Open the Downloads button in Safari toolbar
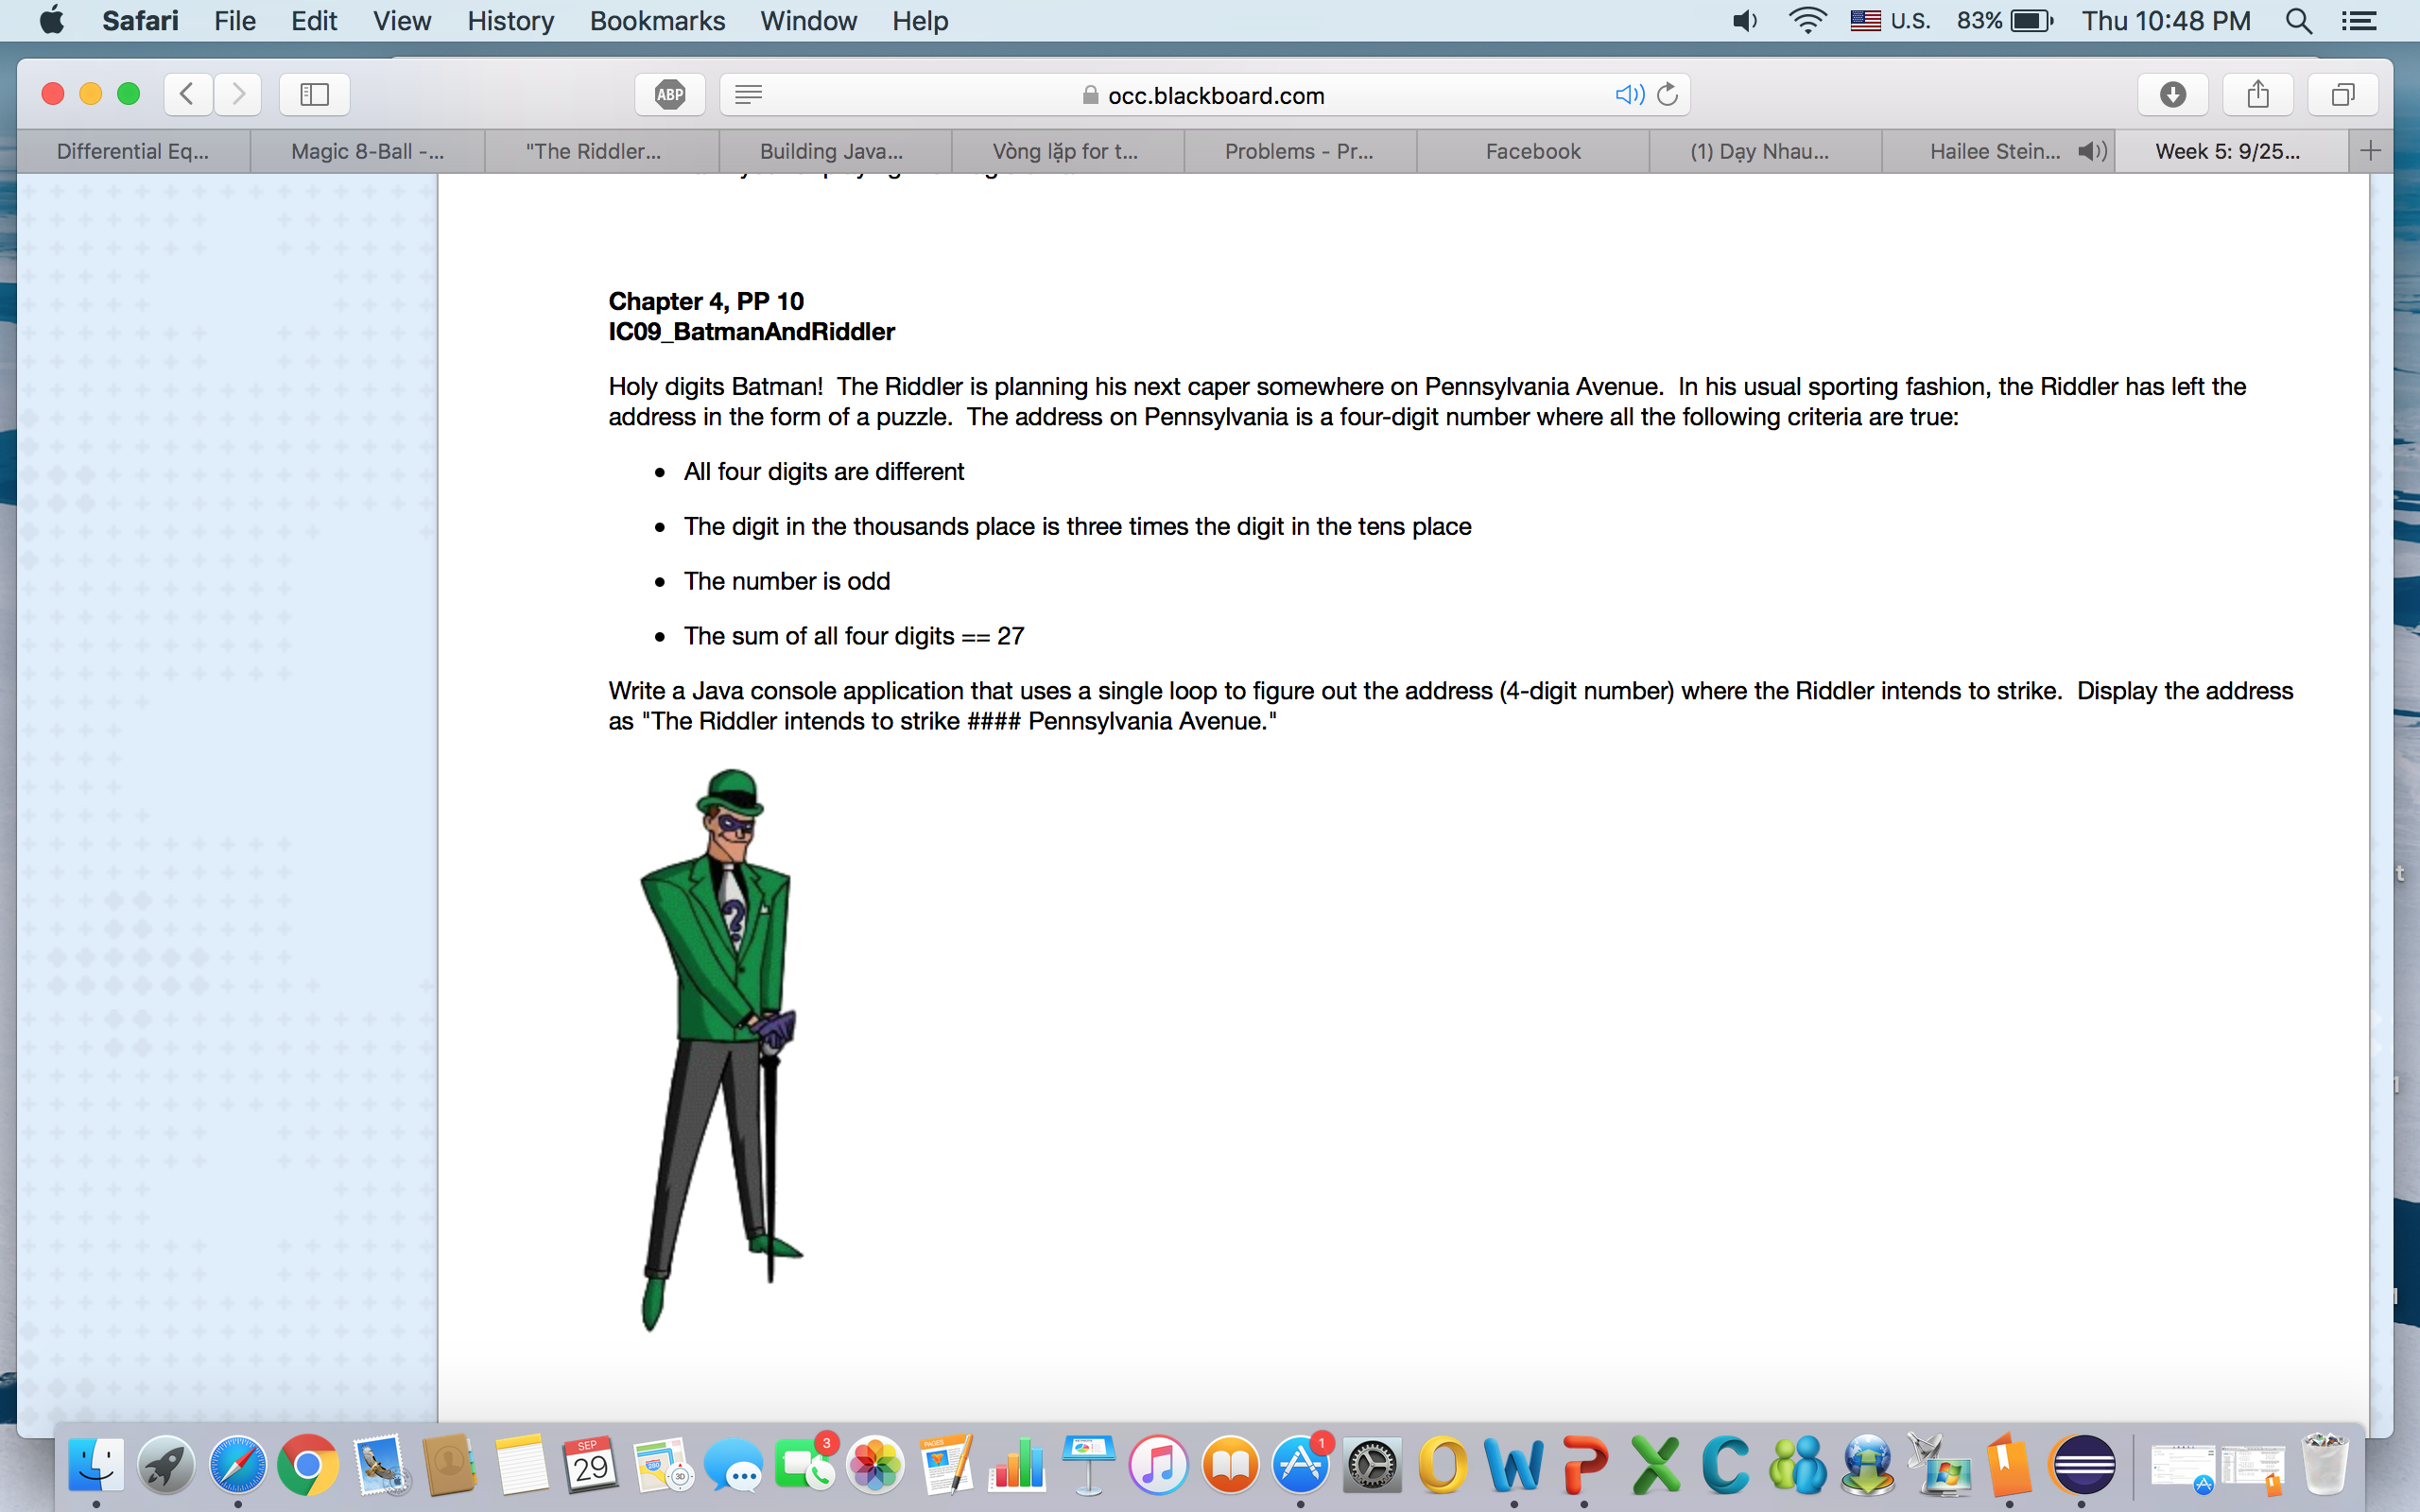The width and height of the screenshot is (2420, 1512). click(2173, 94)
